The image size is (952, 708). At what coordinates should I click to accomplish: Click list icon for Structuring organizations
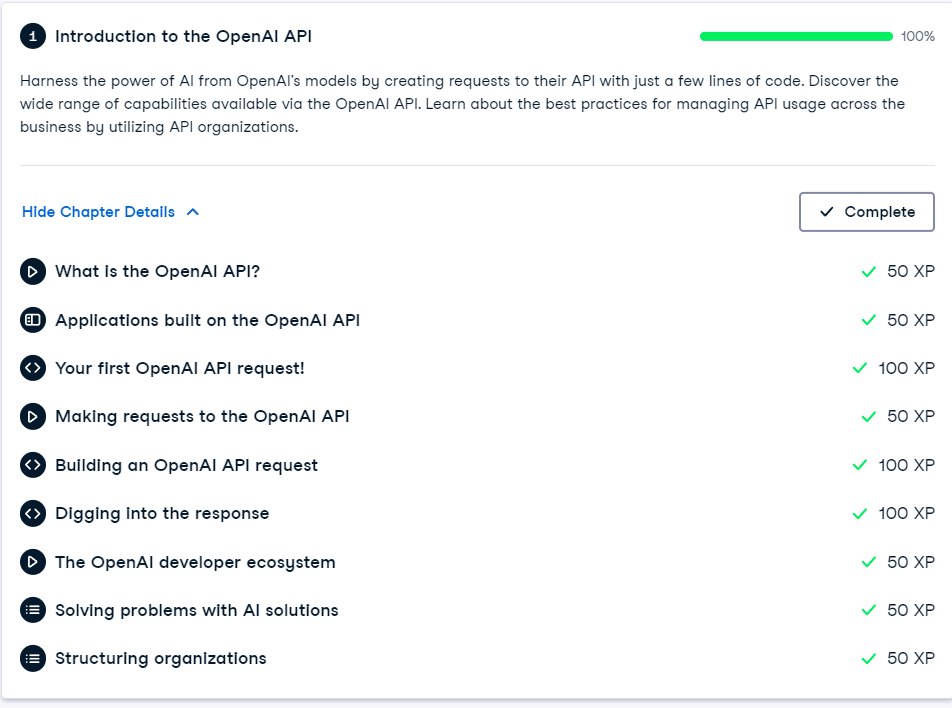33,659
